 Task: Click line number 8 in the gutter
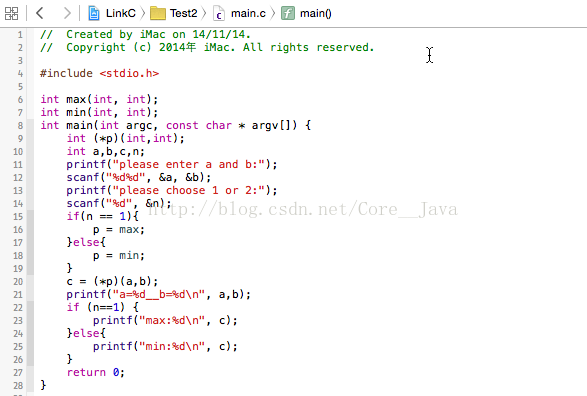pyautogui.click(x=20, y=125)
